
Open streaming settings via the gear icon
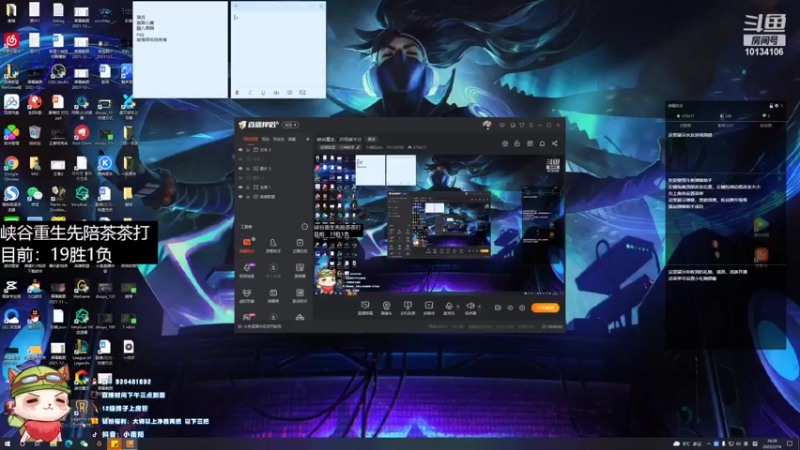pyautogui.click(x=522, y=308)
